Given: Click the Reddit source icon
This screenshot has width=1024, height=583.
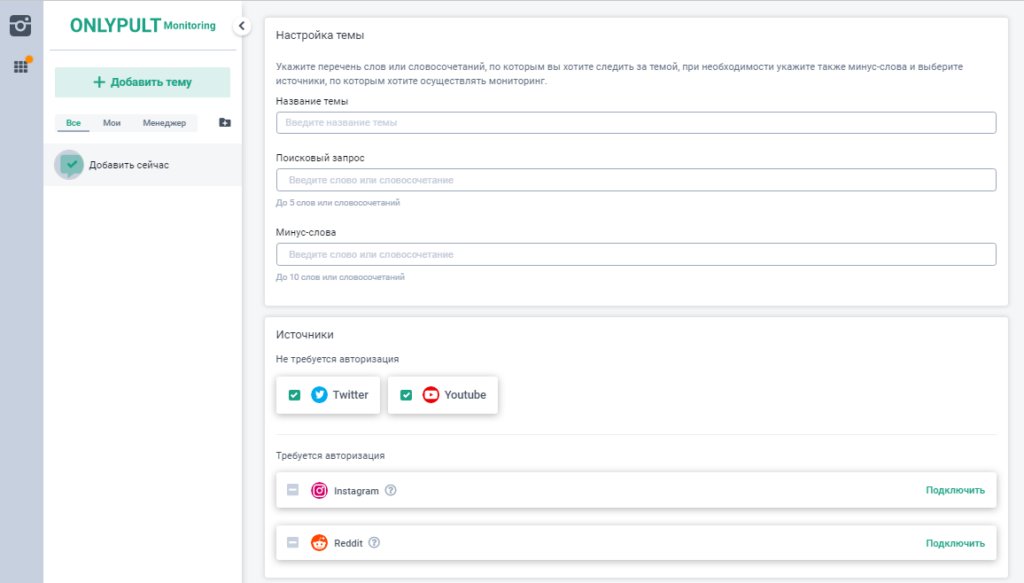Looking at the screenshot, I should coord(319,543).
